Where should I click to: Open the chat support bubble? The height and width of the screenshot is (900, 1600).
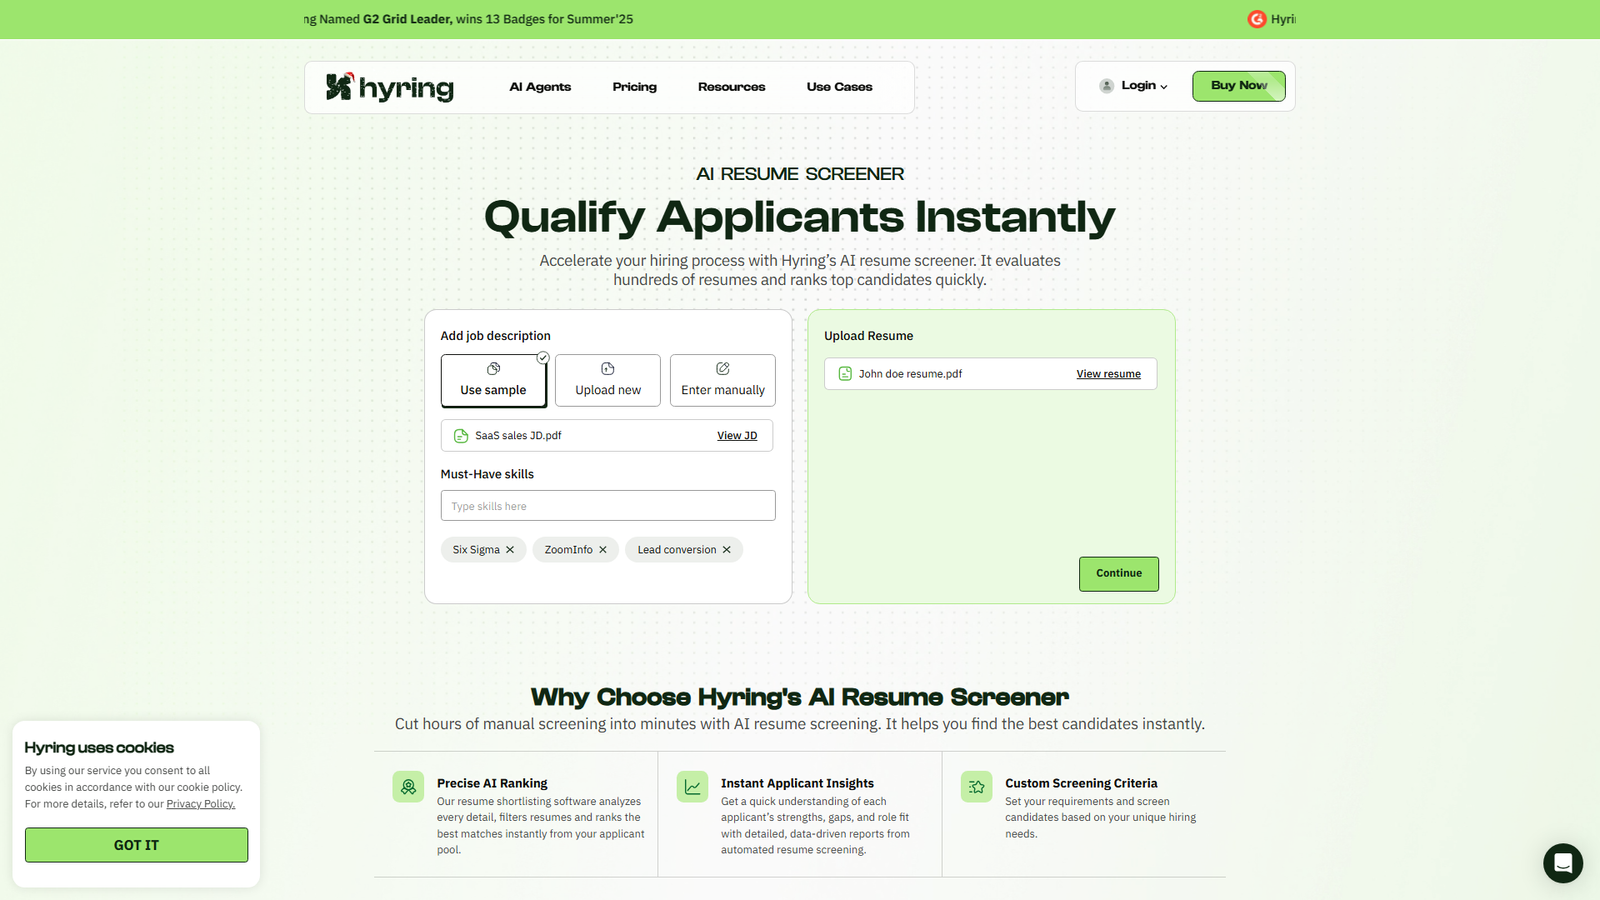(x=1562, y=863)
